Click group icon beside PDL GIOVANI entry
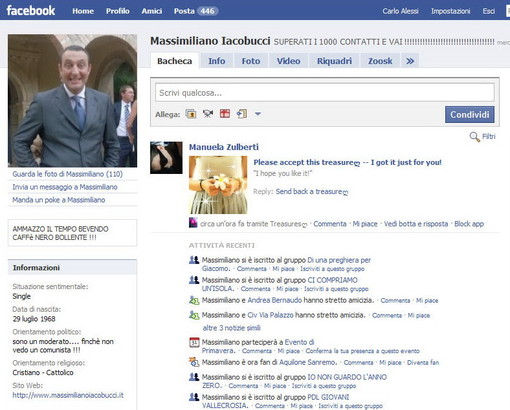The image size is (510, 410). [194, 397]
